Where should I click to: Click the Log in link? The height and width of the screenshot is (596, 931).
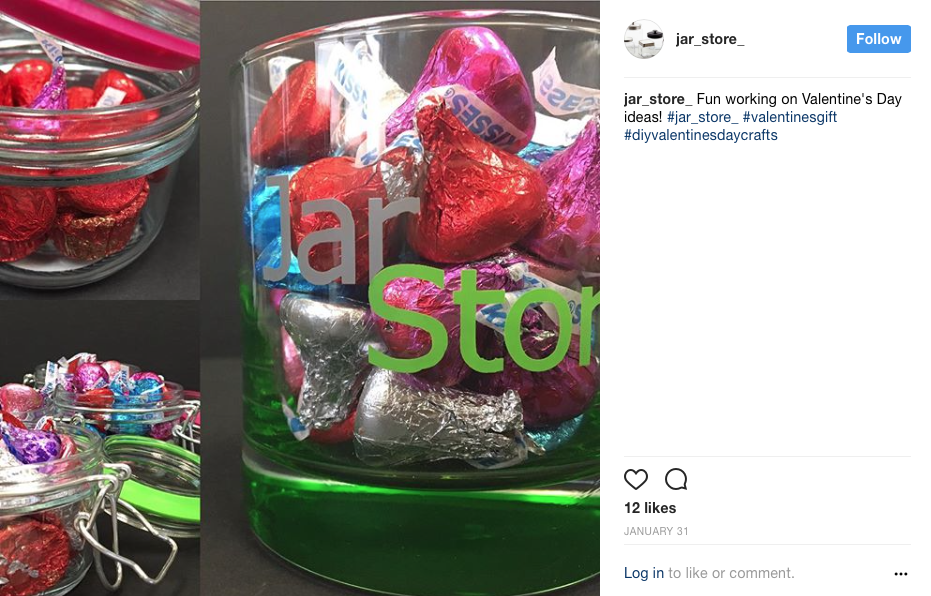point(644,573)
